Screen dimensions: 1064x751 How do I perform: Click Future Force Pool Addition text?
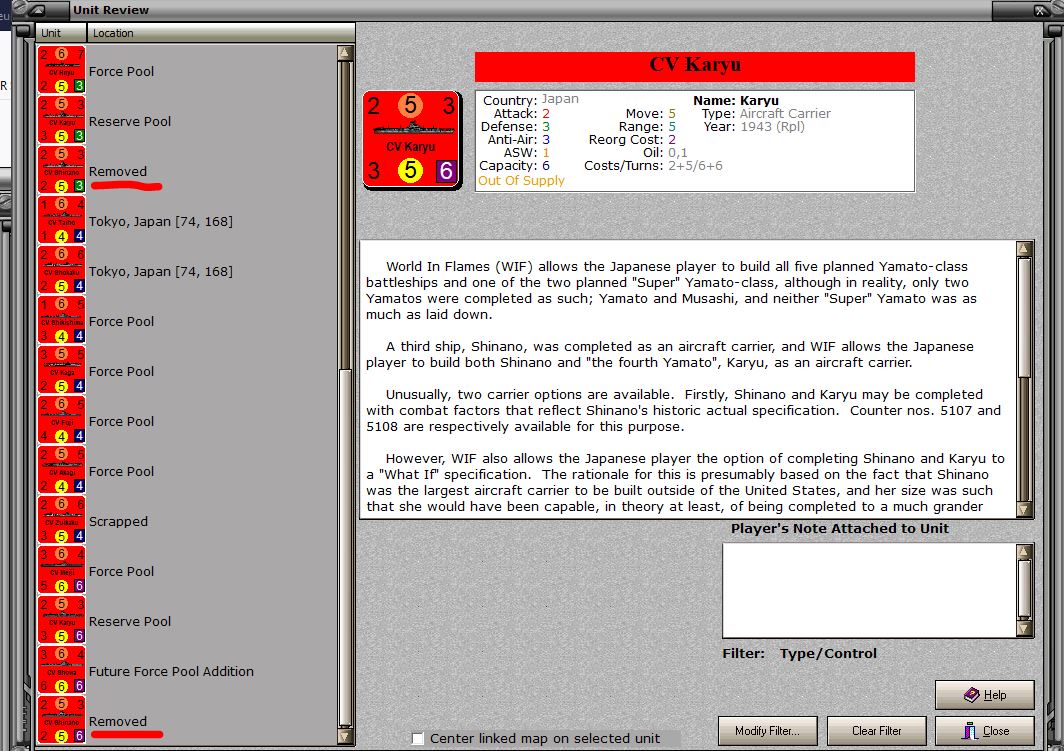coord(171,672)
